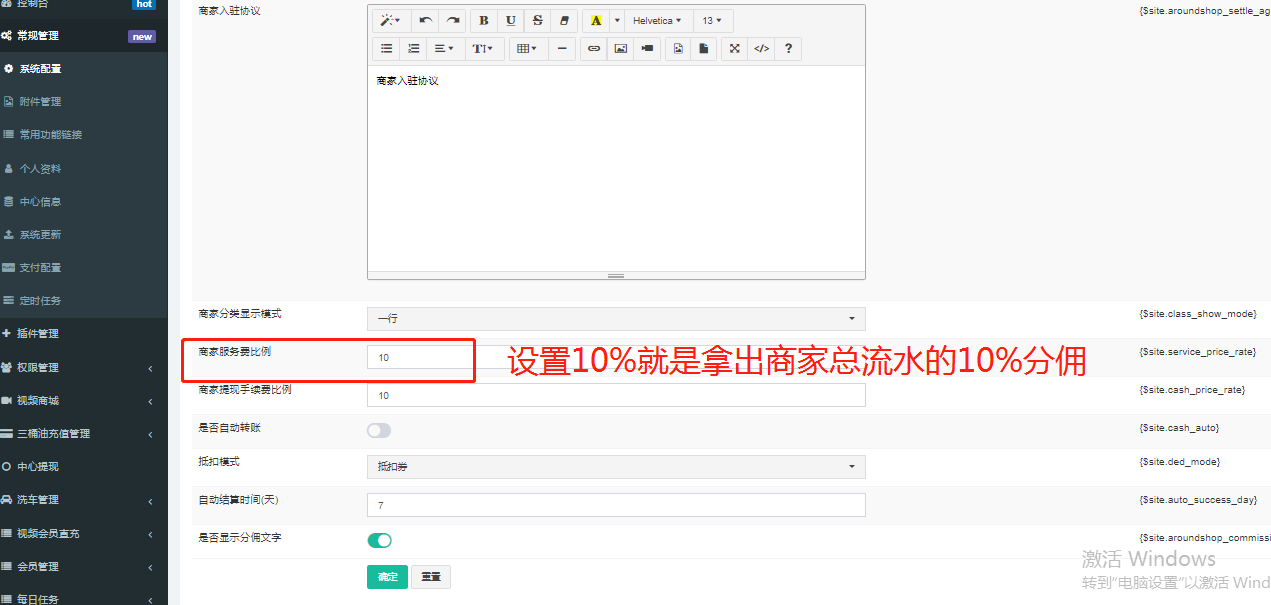The width and height of the screenshot is (1271, 605).
Task: Expand the 洗车管理 sidebar group
Action: click(84, 500)
